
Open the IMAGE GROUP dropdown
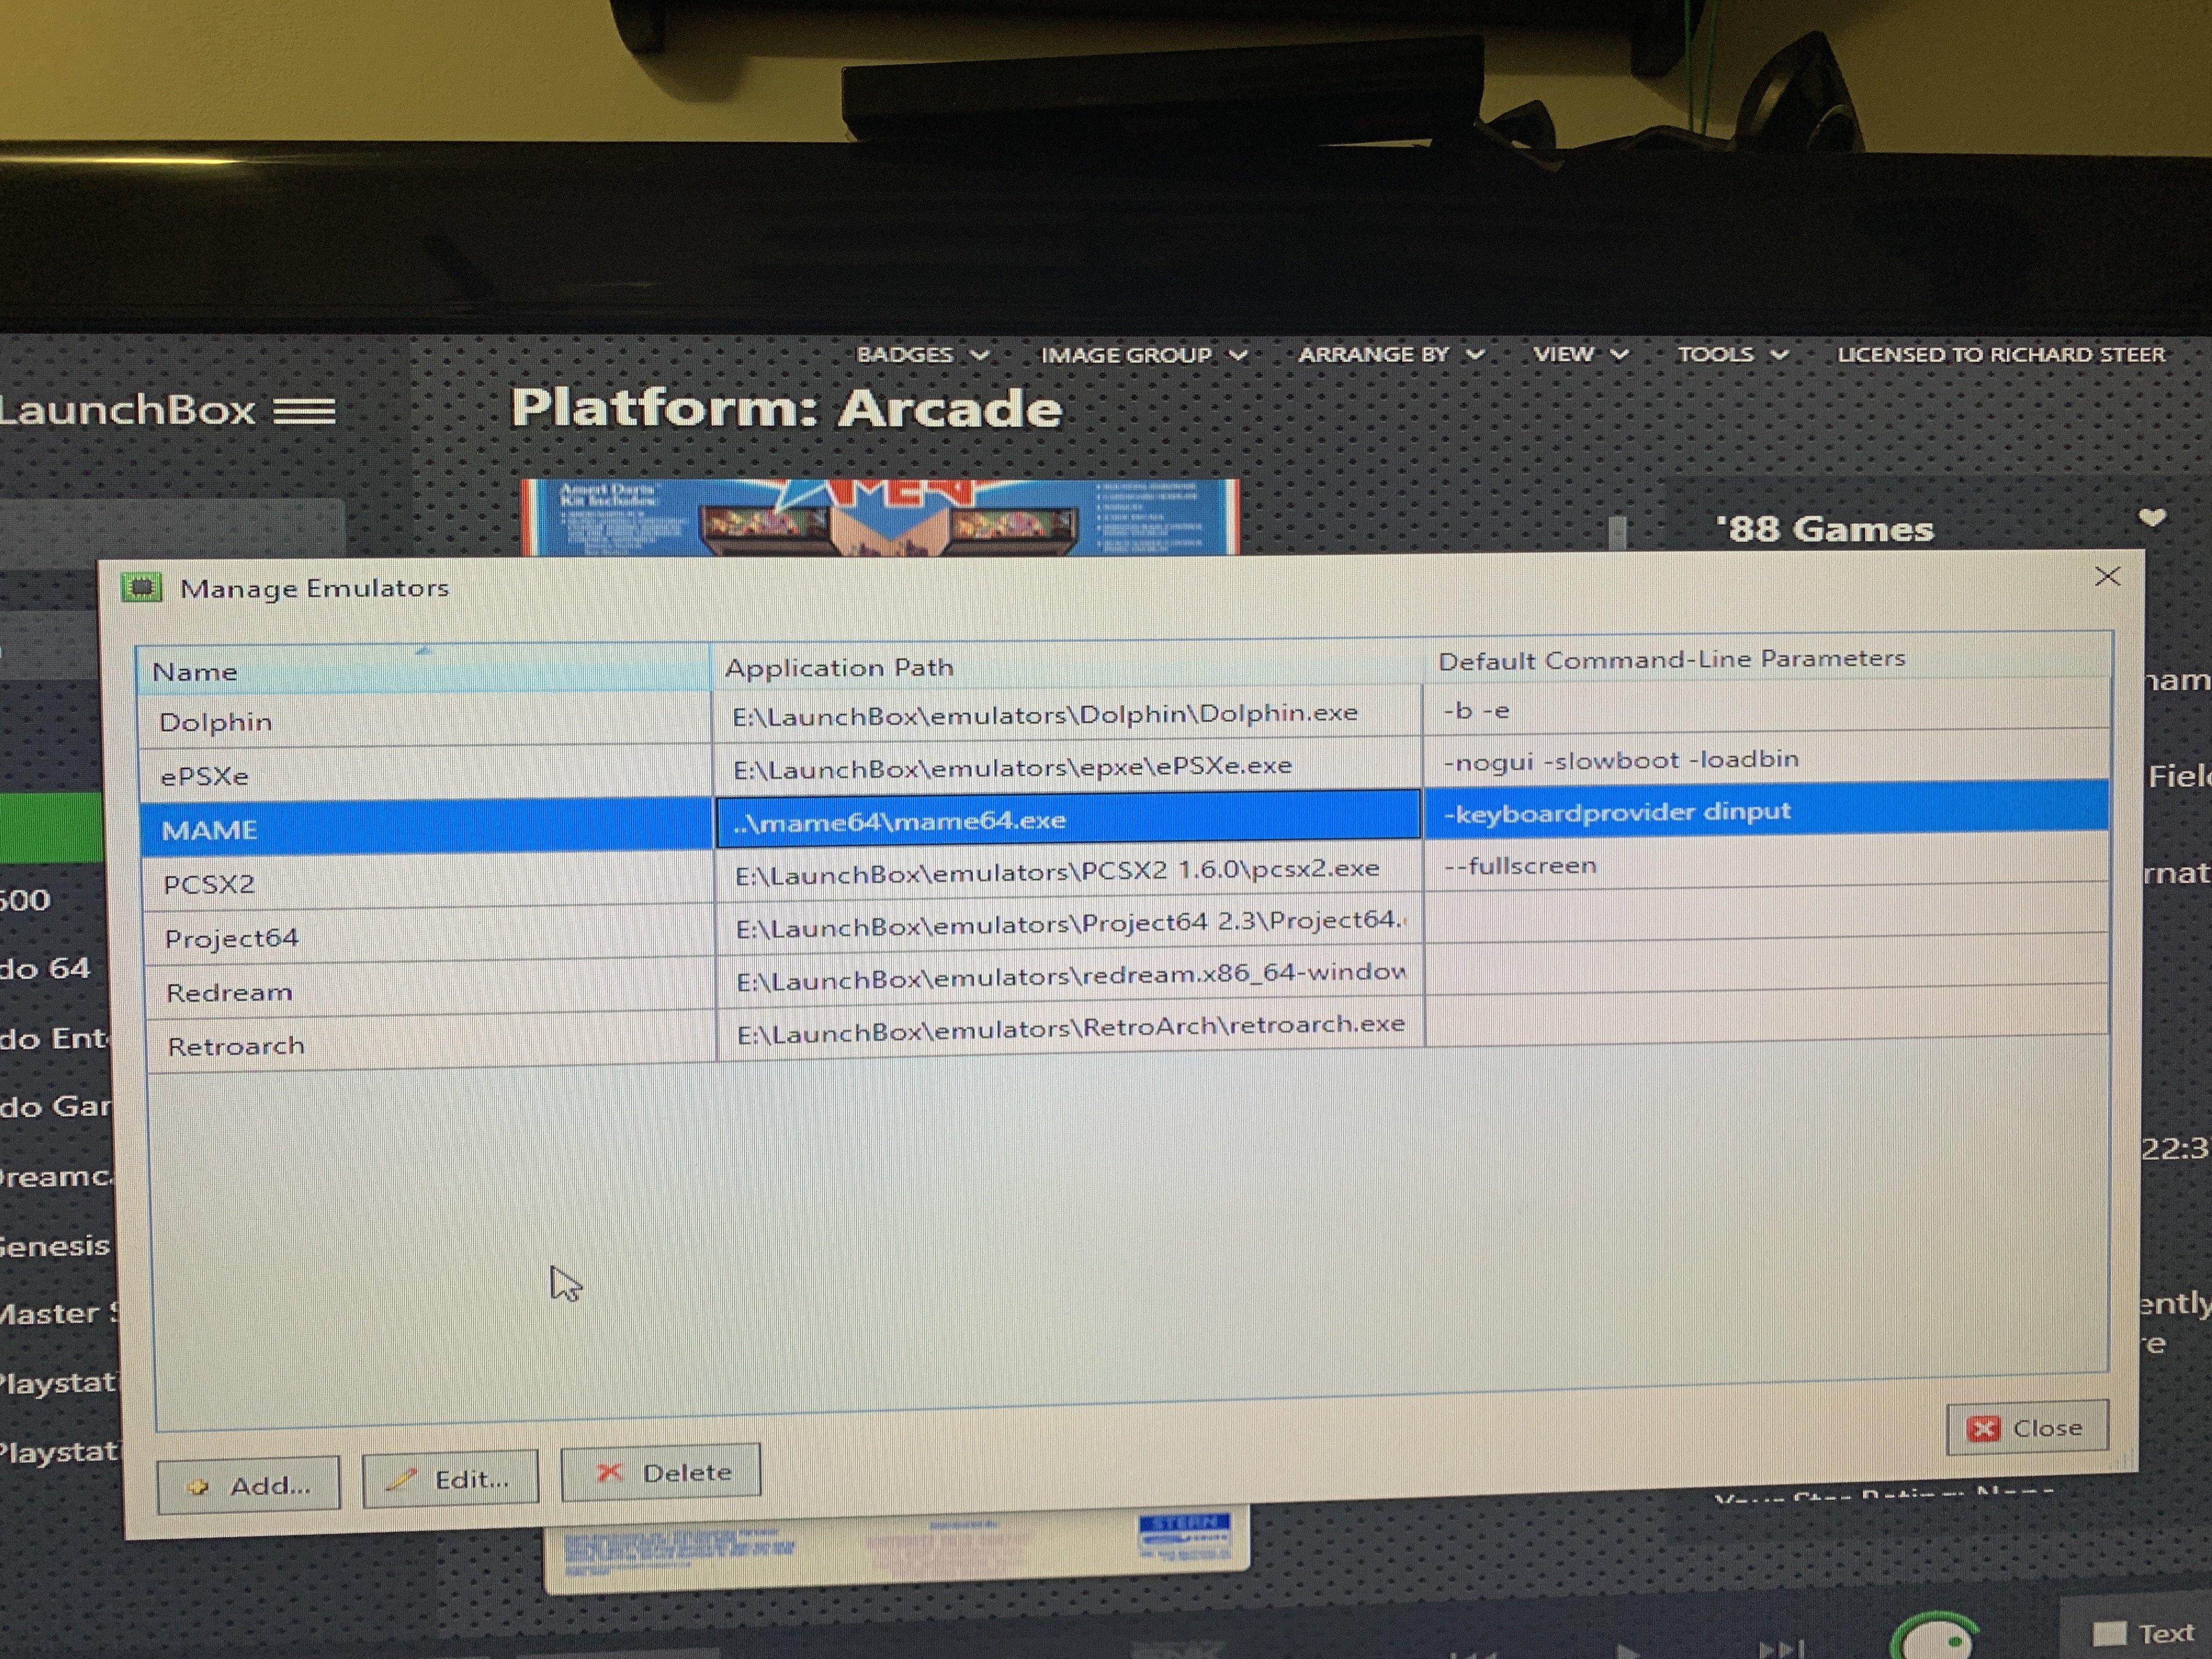click(1144, 355)
